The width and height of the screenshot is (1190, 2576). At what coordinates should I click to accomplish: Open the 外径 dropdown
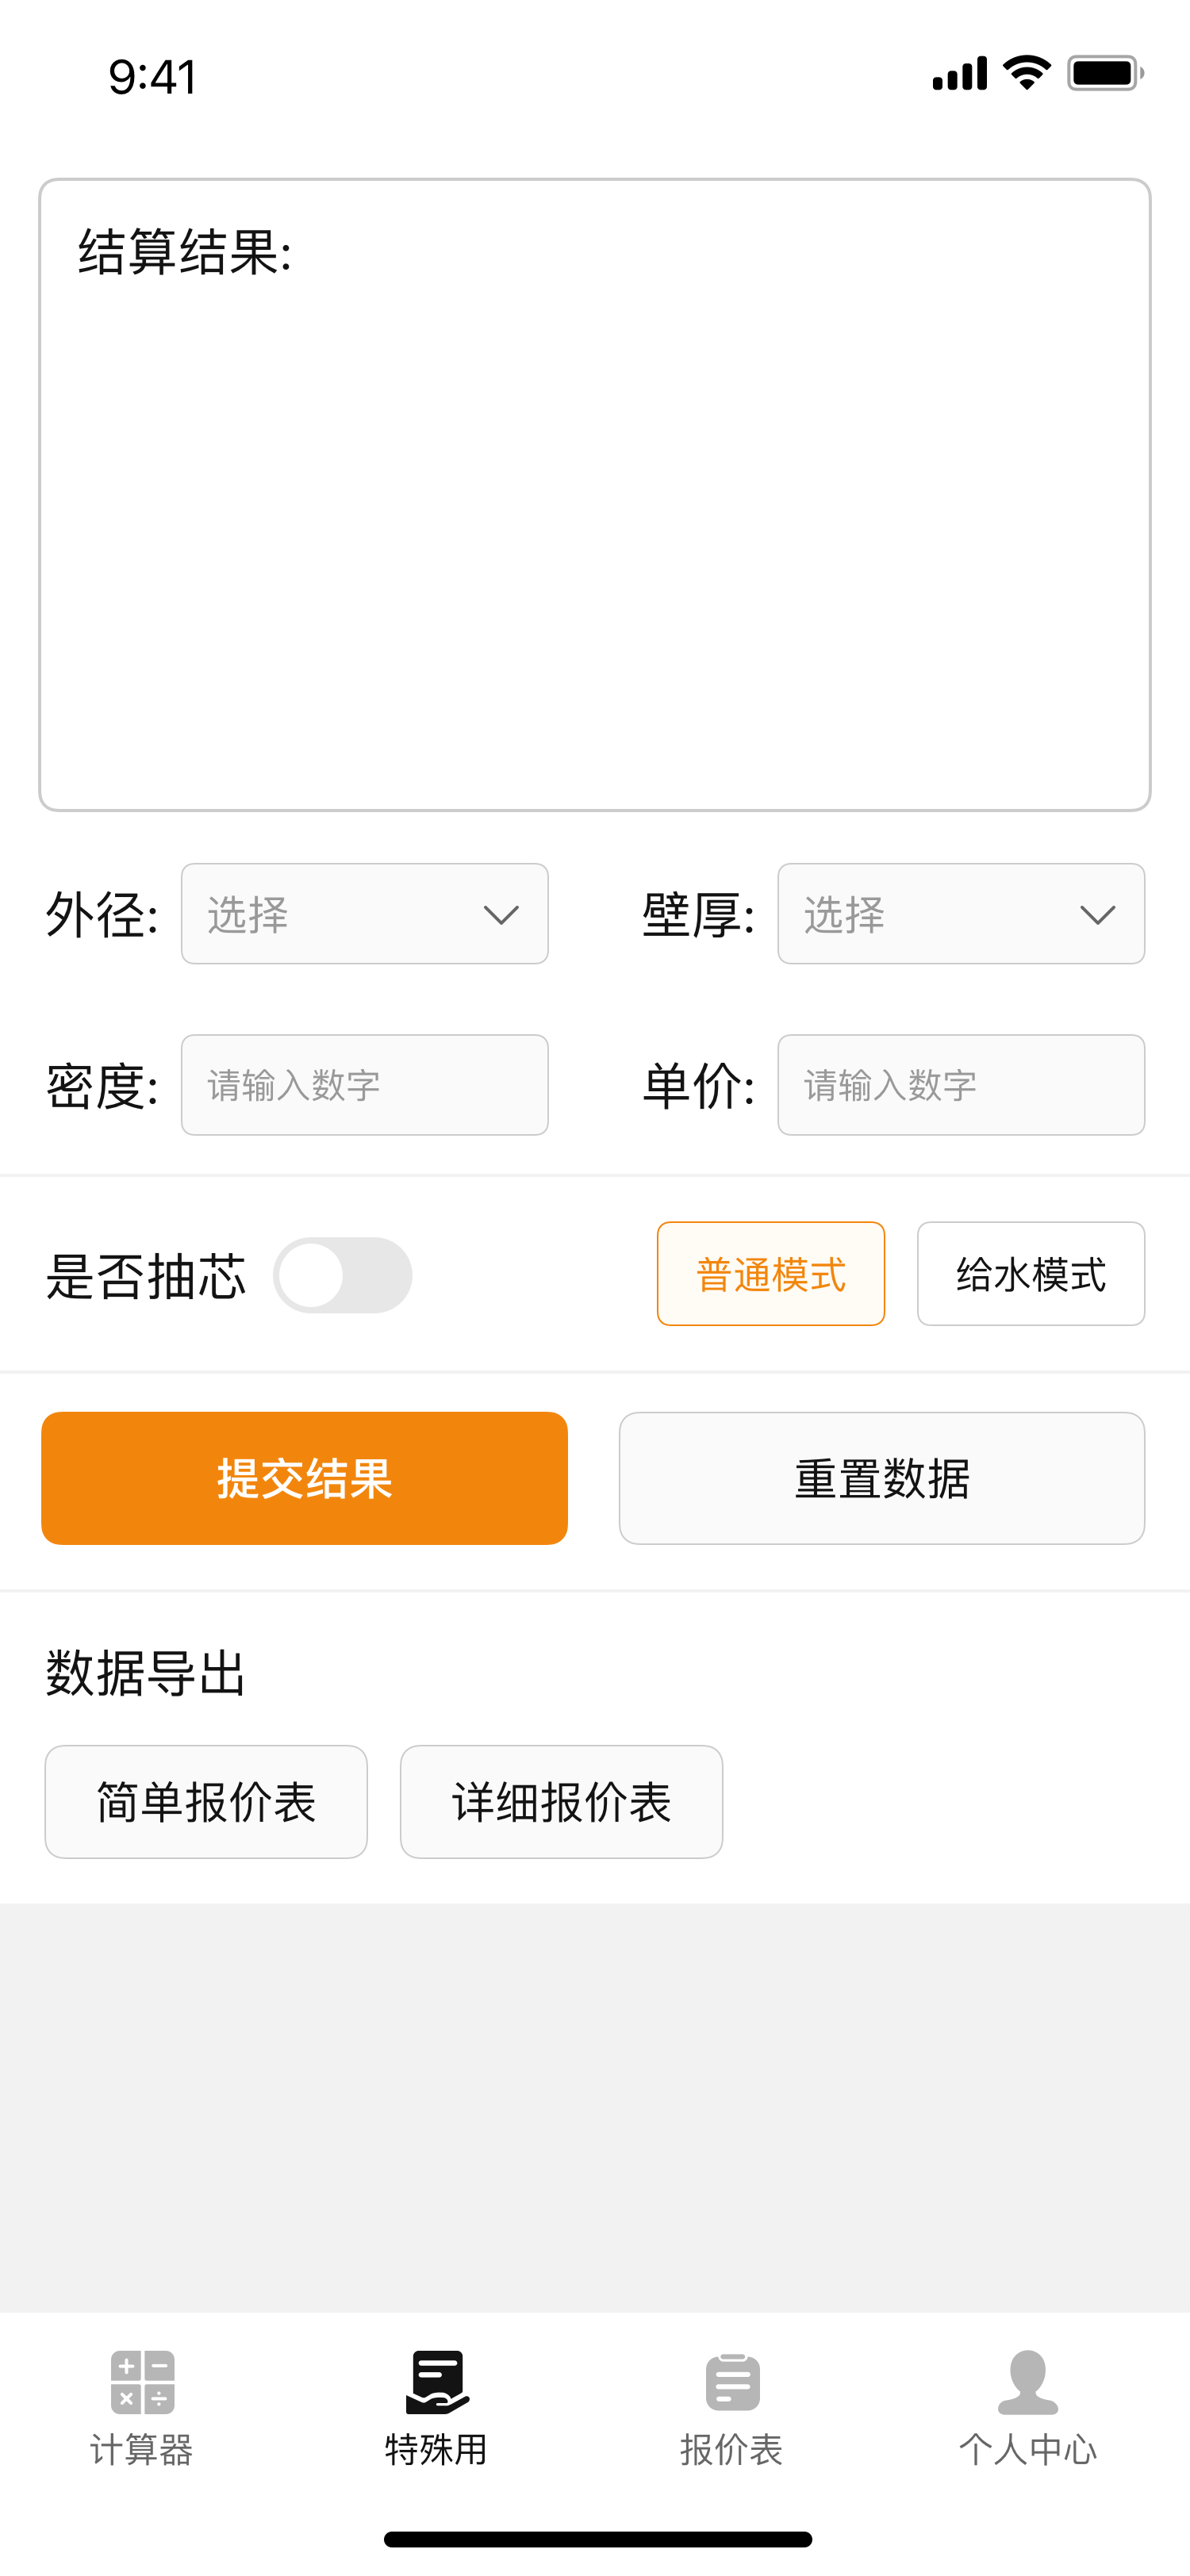pyautogui.click(x=364, y=914)
